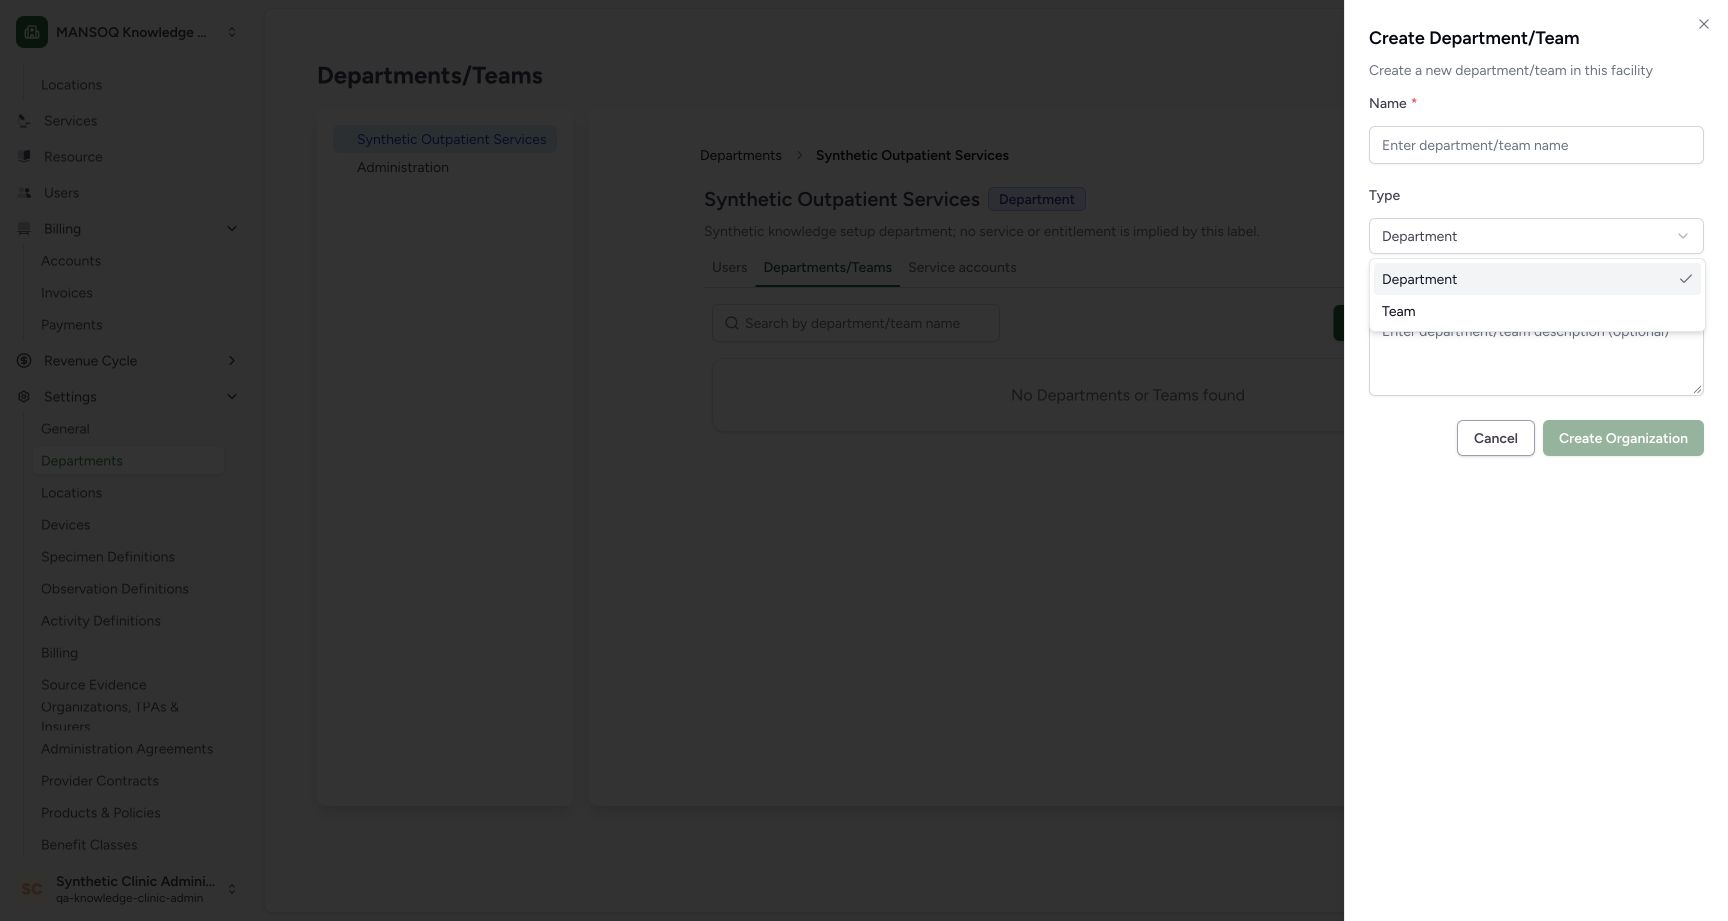Open Observation Definitions settings
Image resolution: width=1728 pixels, height=921 pixels.
(115, 589)
